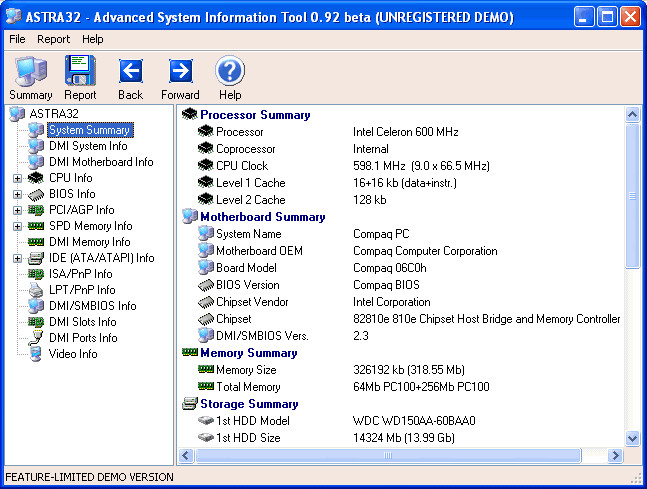Screen dimensions: 647x489
Task: Click the Report floppy disk icon
Action: (x=80, y=71)
